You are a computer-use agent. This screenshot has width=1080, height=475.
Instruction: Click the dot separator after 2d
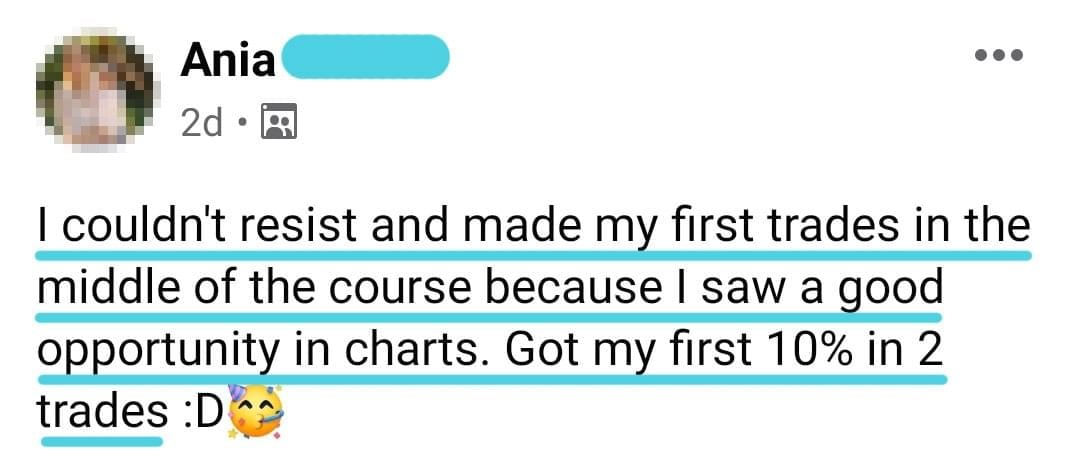[x=242, y=123]
